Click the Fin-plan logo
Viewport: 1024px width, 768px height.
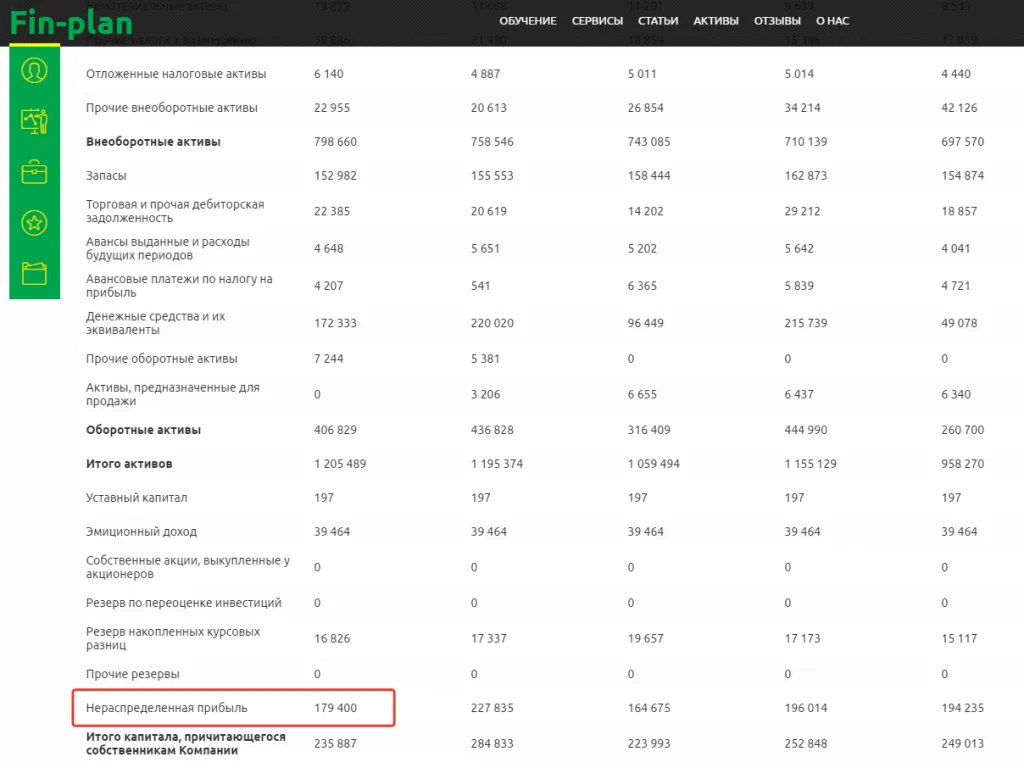[71, 23]
